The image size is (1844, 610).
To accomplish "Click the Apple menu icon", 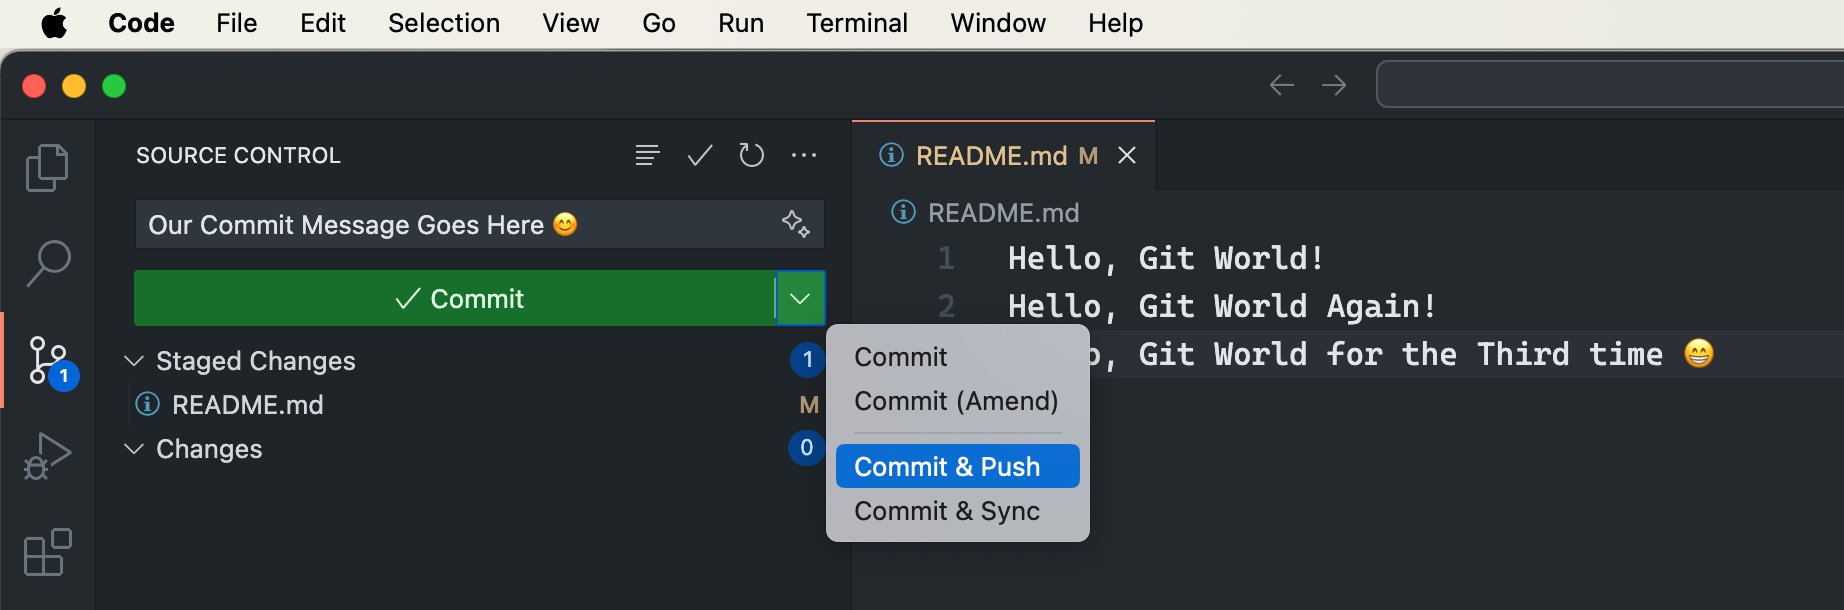I will [54, 22].
